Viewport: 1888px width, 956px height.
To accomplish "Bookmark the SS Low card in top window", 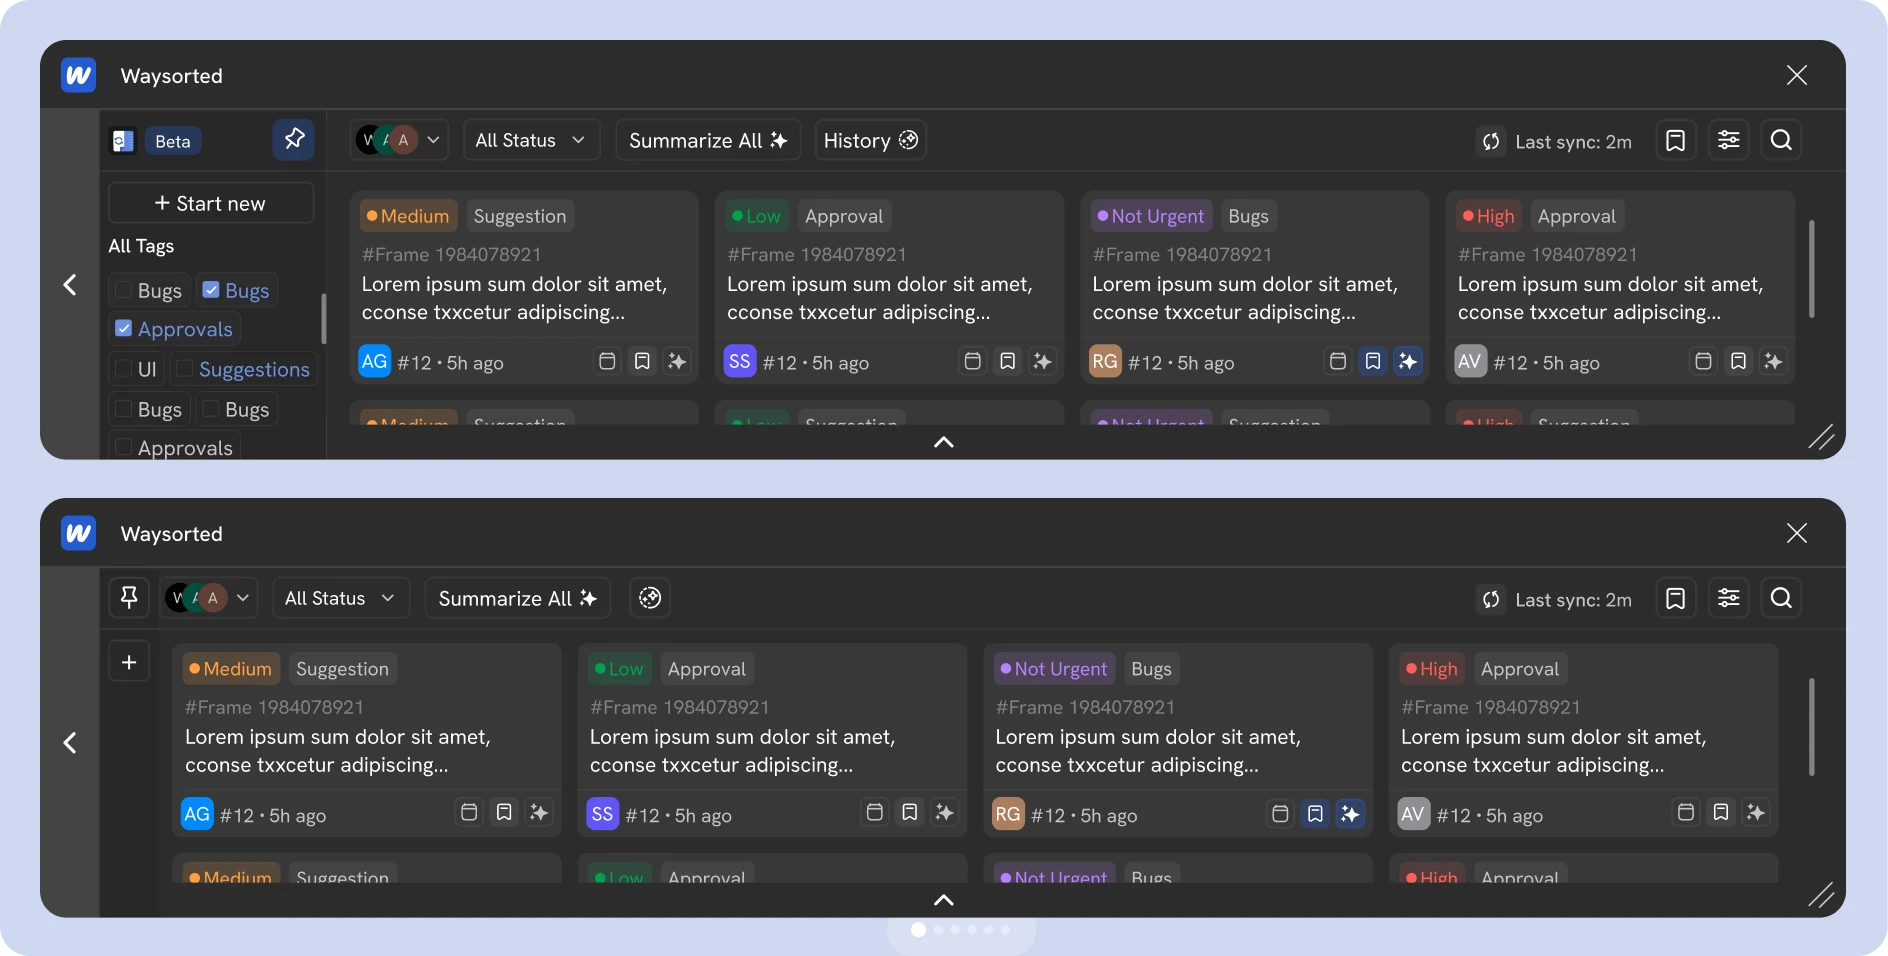I will (1007, 361).
